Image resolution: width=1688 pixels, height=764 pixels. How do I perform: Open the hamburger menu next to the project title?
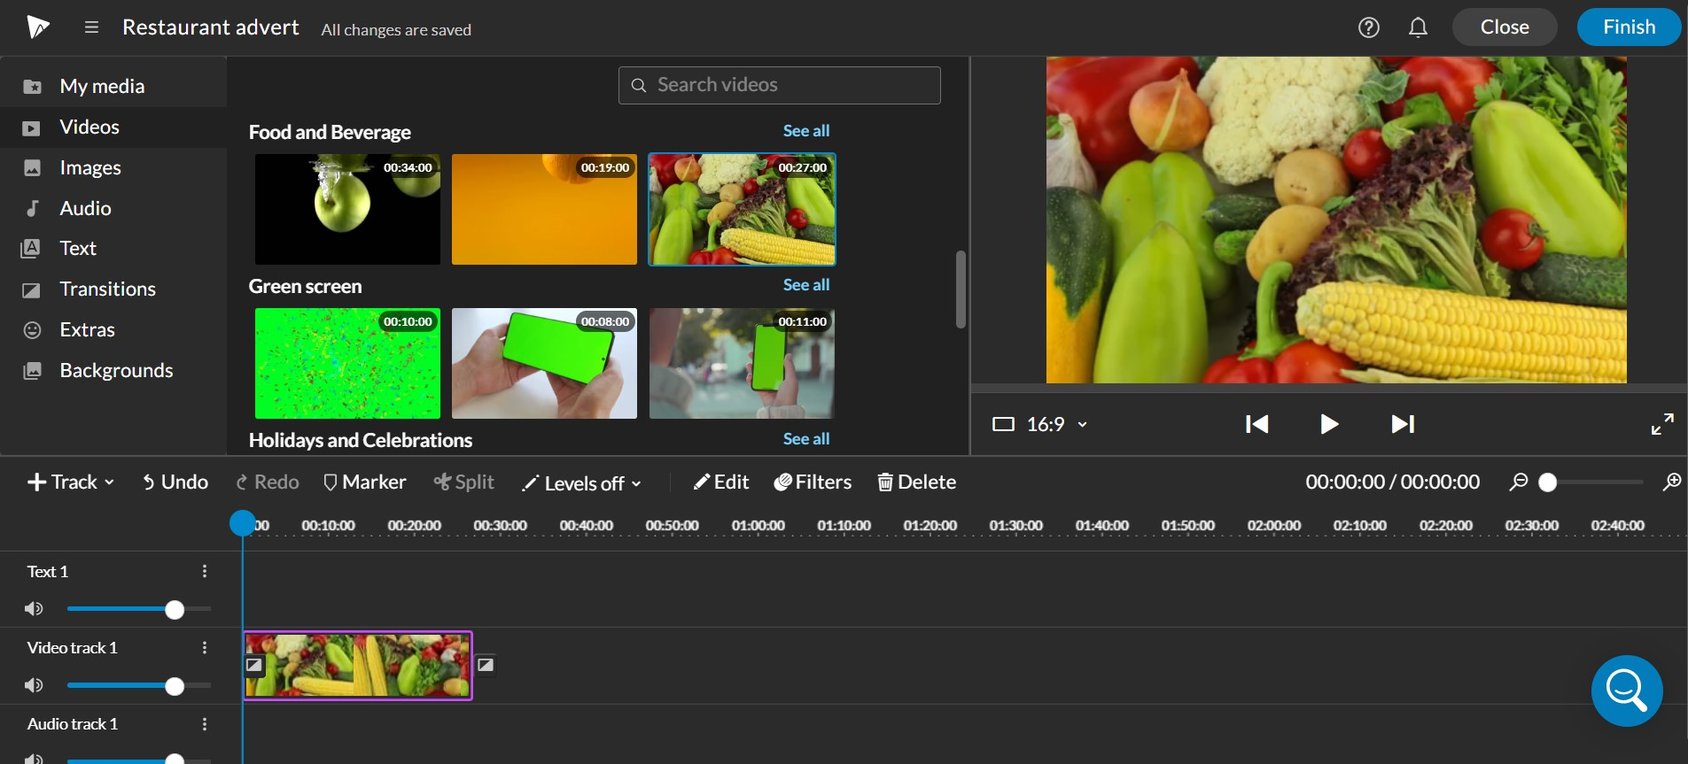click(x=91, y=27)
